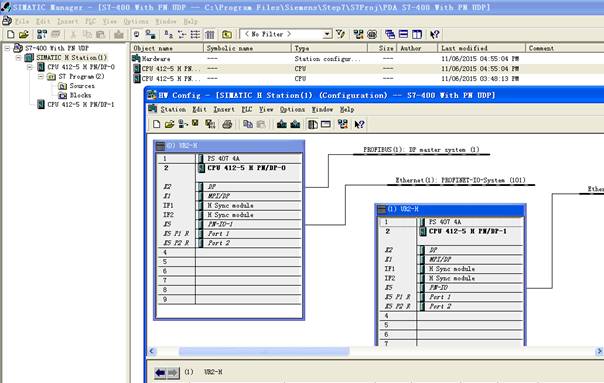This screenshot has width=604, height=383.
Task: Collapse the SIMATIC H Station(1) tree node
Action: tap(18, 58)
